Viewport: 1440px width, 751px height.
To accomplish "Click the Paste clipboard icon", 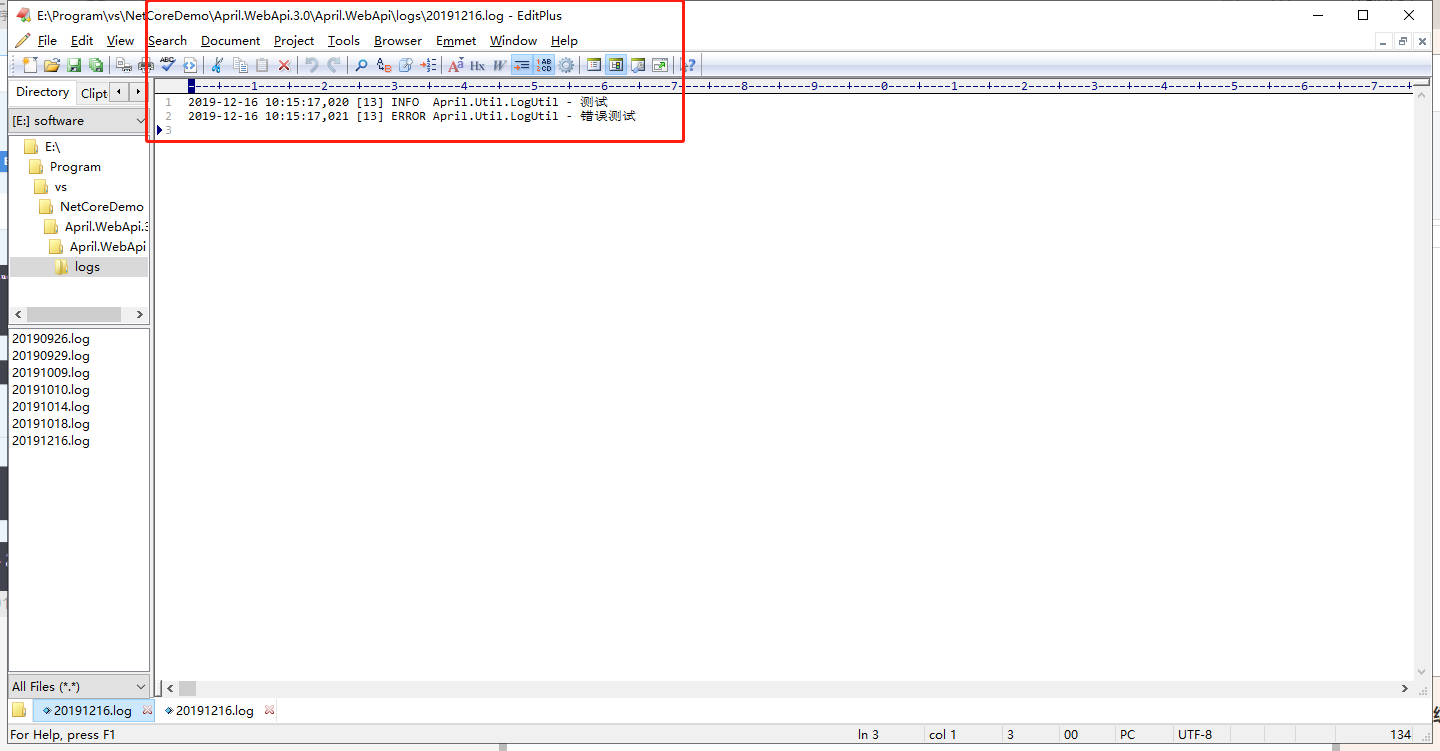I will pyautogui.click(x=262, y=65).
